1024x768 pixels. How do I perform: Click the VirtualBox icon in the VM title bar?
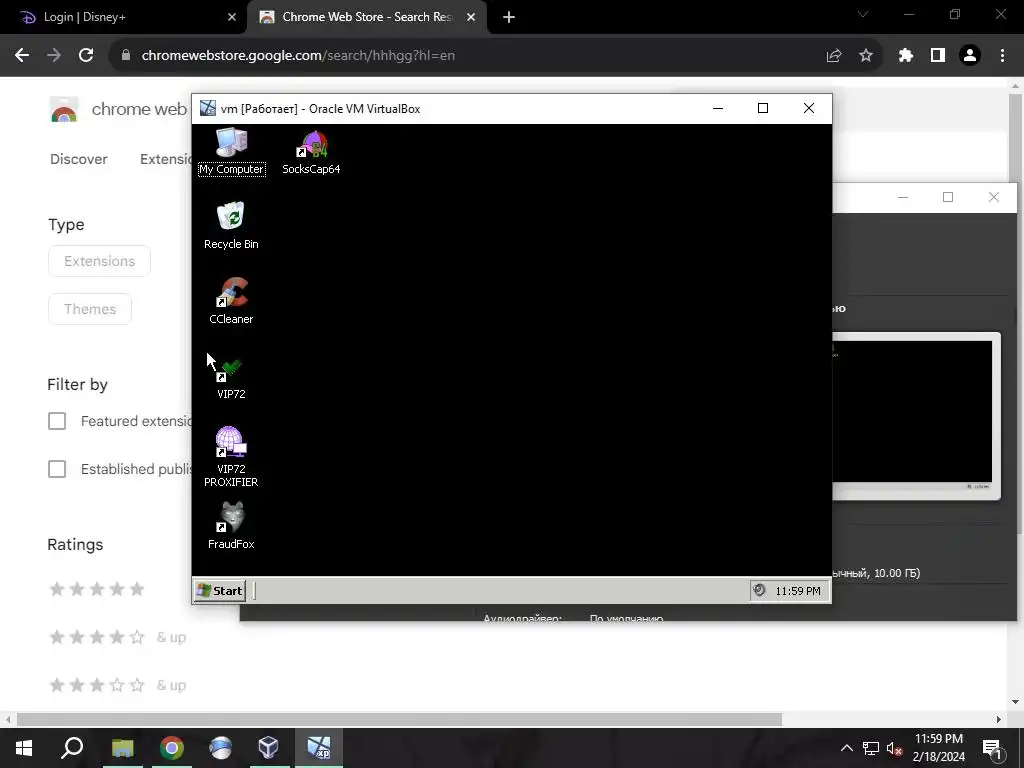(208, 108)
